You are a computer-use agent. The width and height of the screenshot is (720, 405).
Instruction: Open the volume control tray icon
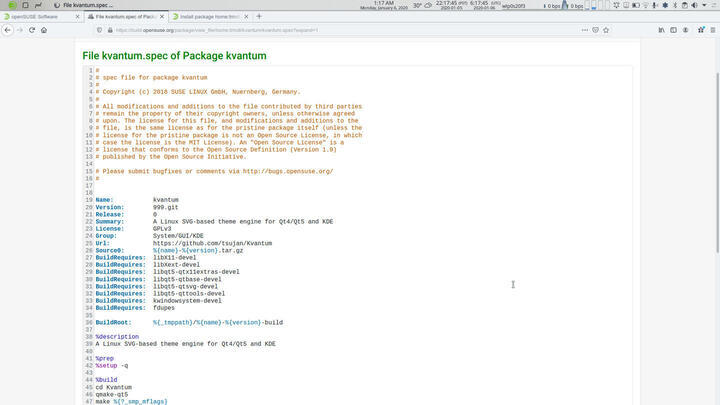pos(694,6)
